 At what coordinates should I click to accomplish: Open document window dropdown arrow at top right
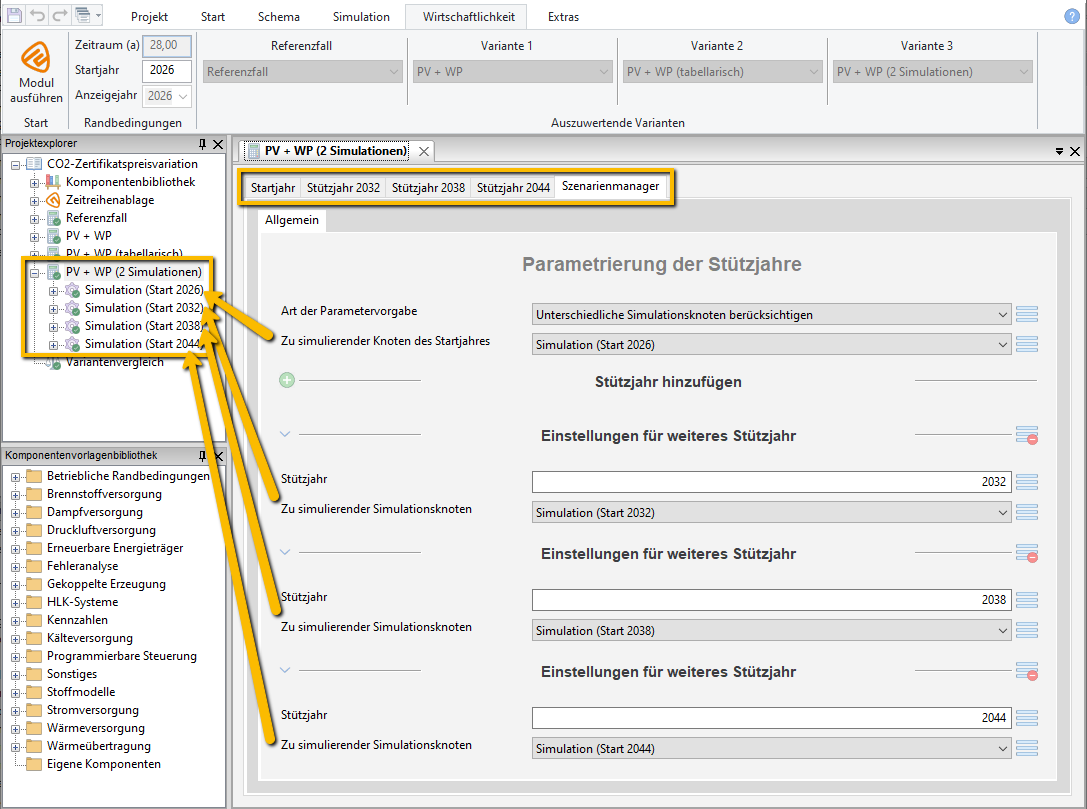coord(1059,151)
